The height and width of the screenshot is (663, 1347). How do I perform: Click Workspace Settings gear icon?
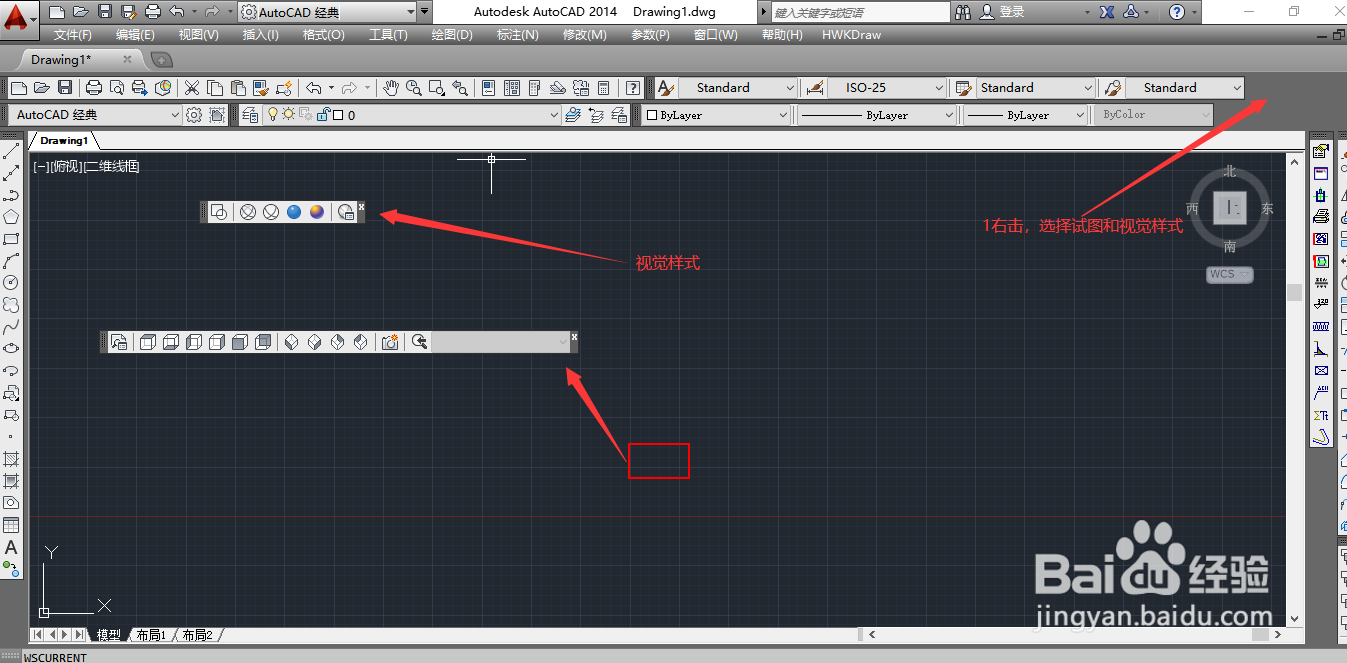194,115
